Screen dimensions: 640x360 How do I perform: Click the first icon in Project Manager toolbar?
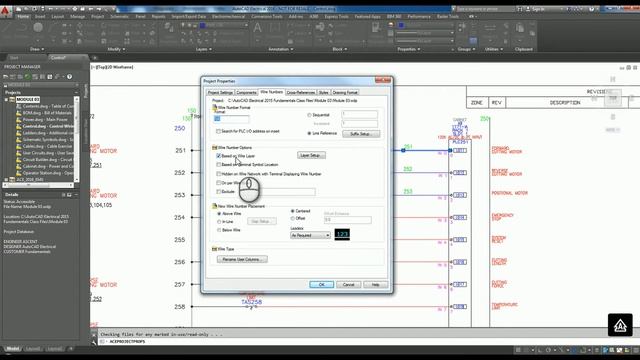point(6,76)
